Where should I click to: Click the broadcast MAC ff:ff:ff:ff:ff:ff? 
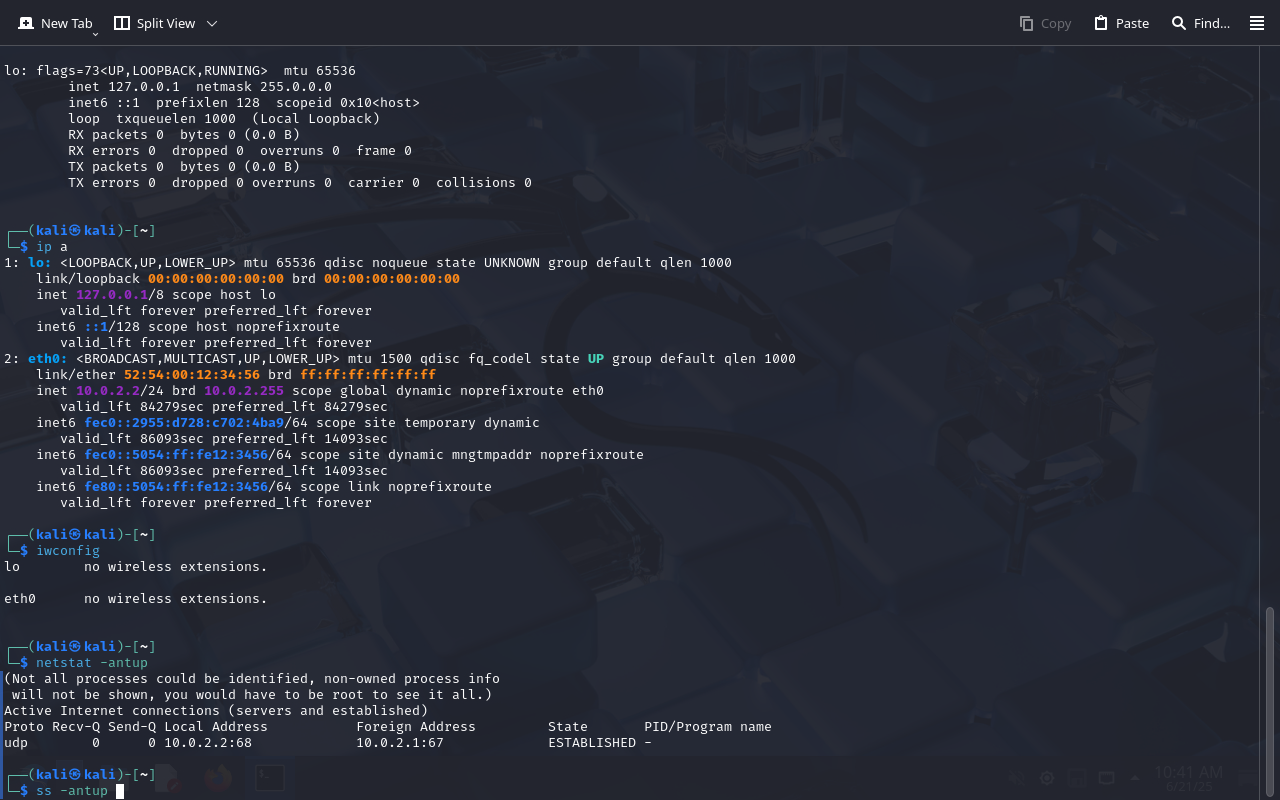(x=368, y=375)
